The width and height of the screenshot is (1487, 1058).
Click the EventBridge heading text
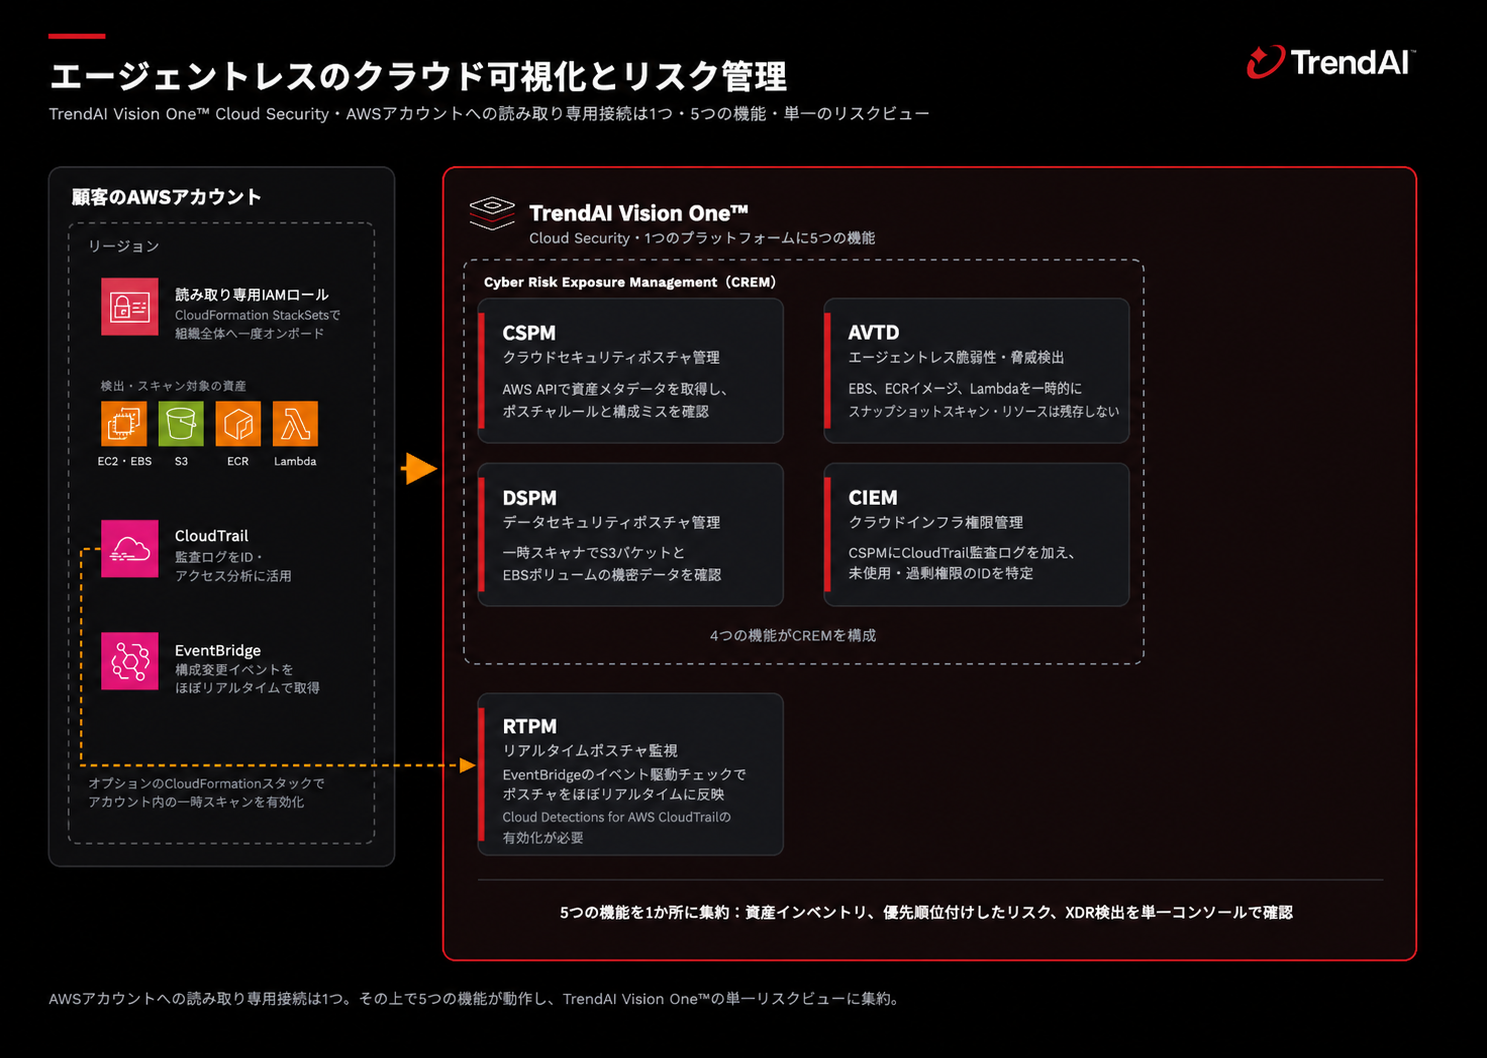tap(218, 650)
